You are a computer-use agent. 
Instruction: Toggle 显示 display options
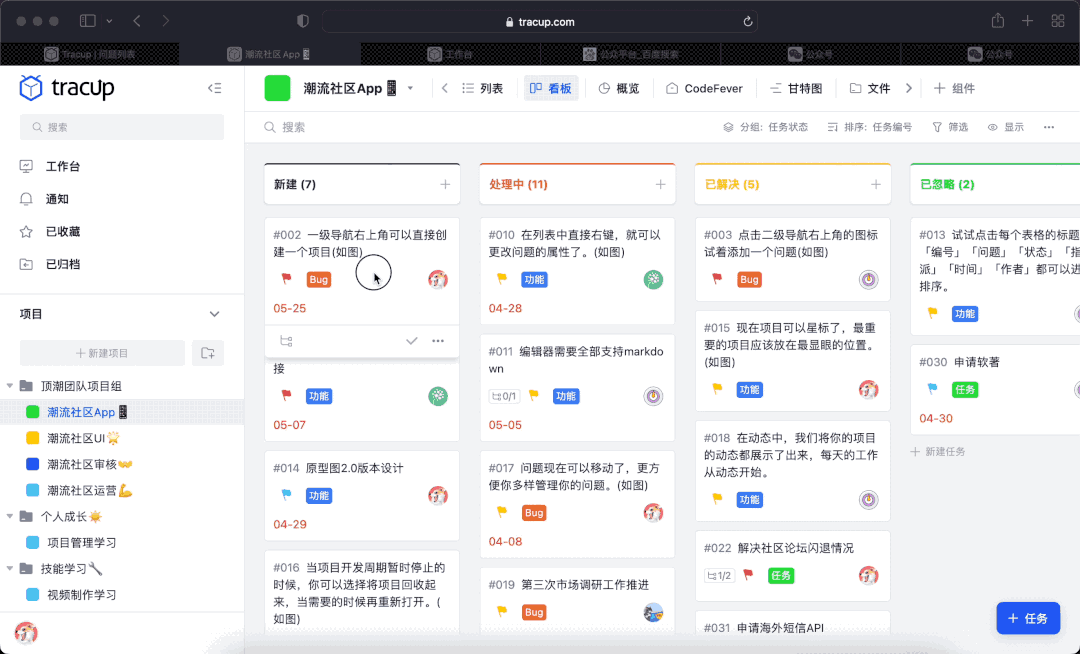[1006, 127]
